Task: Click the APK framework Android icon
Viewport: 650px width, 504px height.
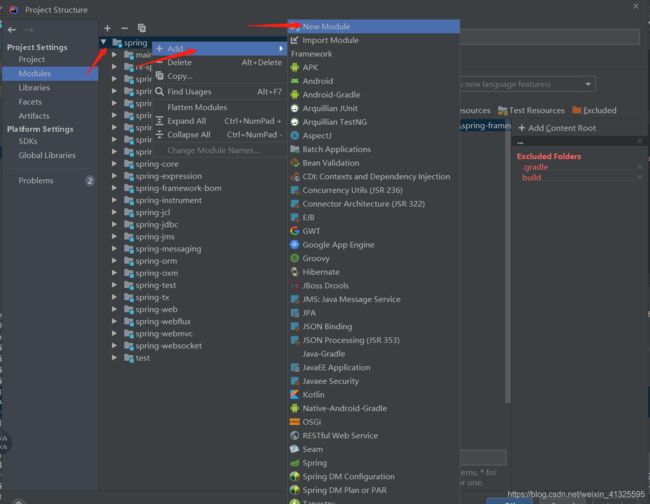Action: [x=295, y=68]
